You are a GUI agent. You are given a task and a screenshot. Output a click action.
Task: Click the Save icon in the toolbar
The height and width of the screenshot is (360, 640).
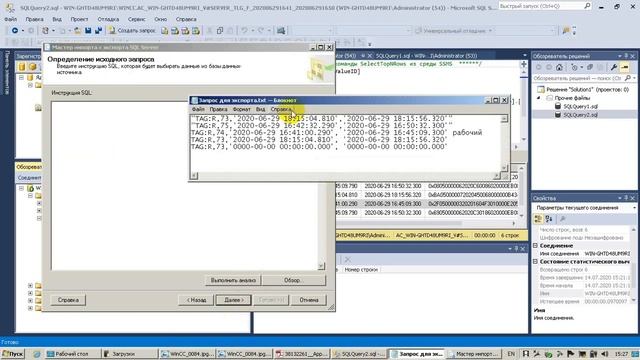tap(88, 31)
